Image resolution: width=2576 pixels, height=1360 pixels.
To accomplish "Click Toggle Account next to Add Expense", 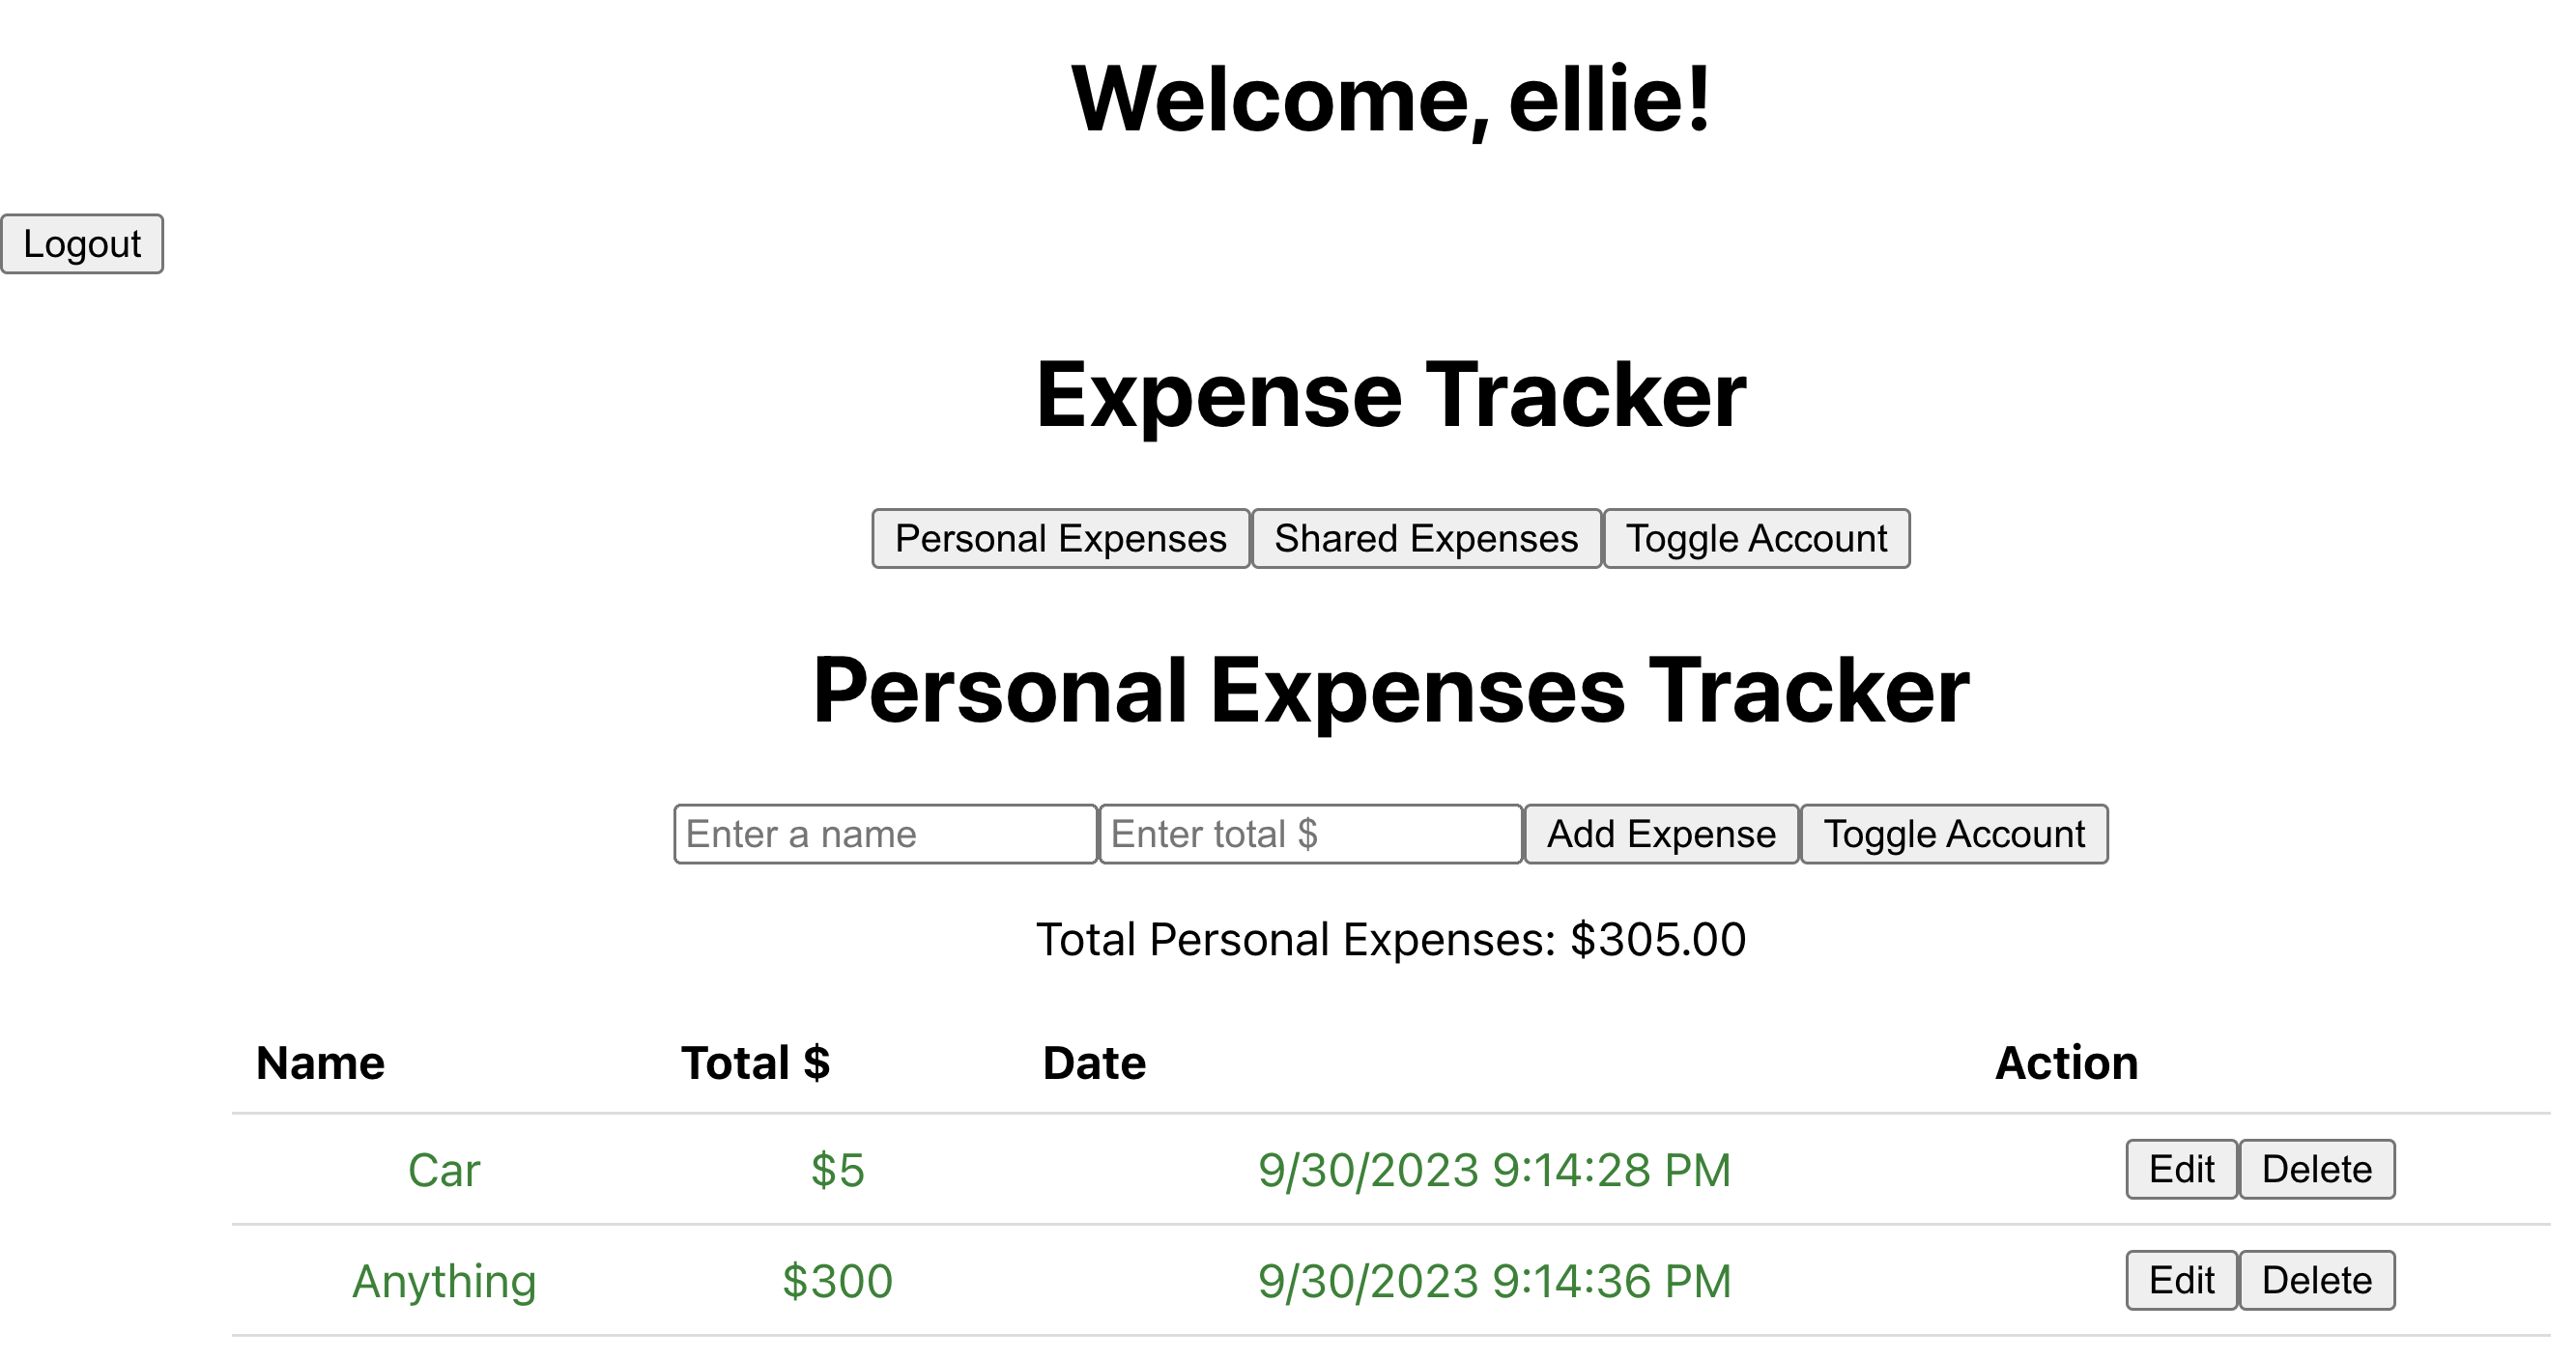I will 1955,833.
